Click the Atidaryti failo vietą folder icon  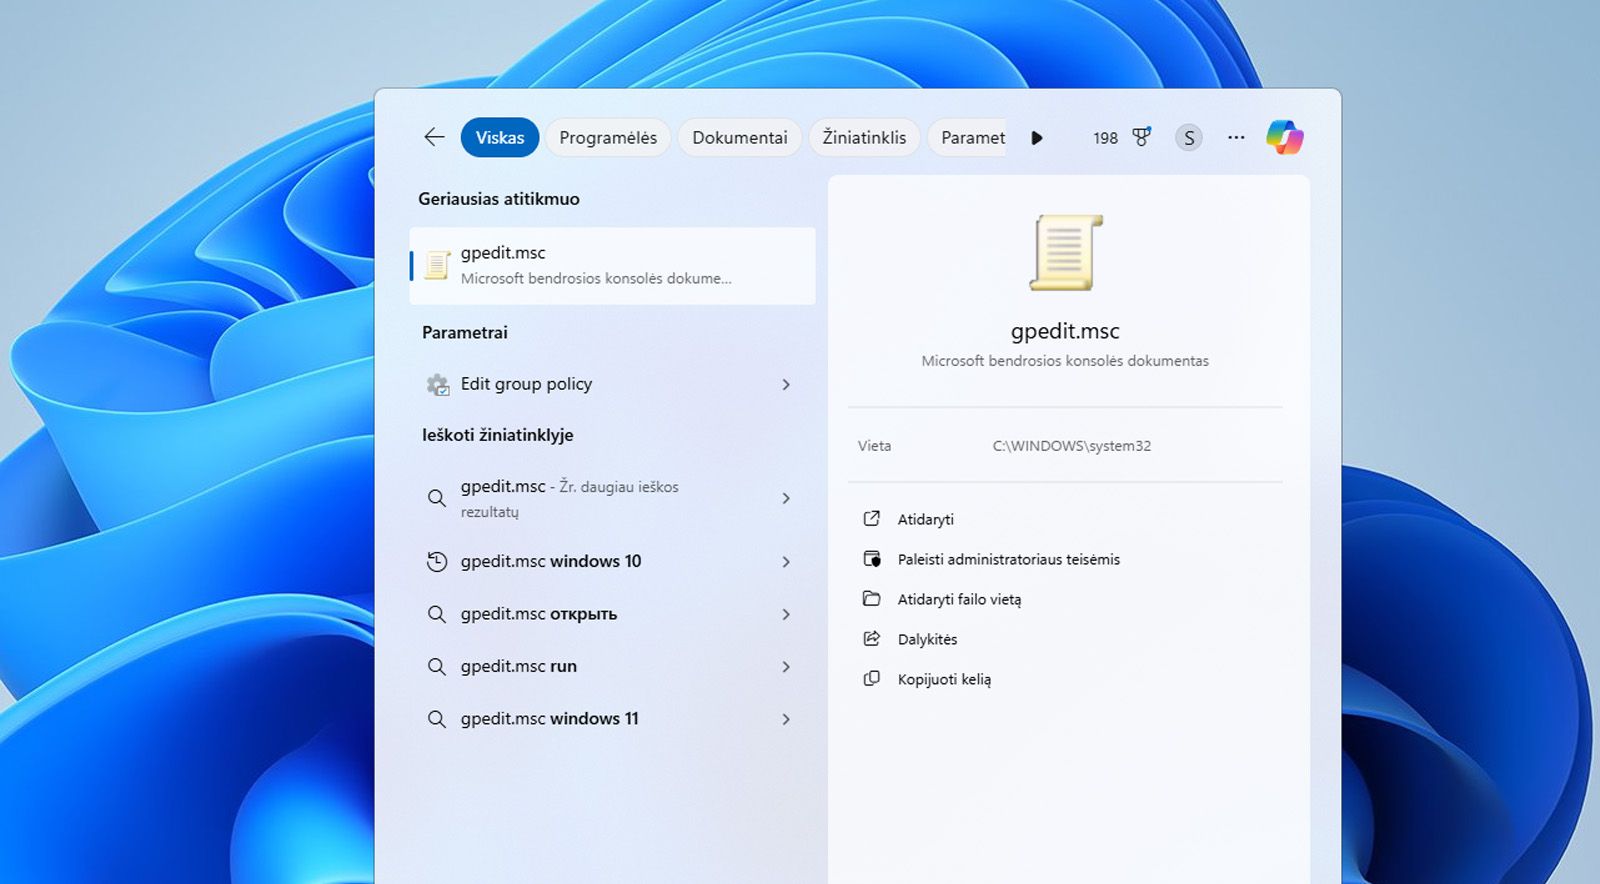tap(872, 599)
